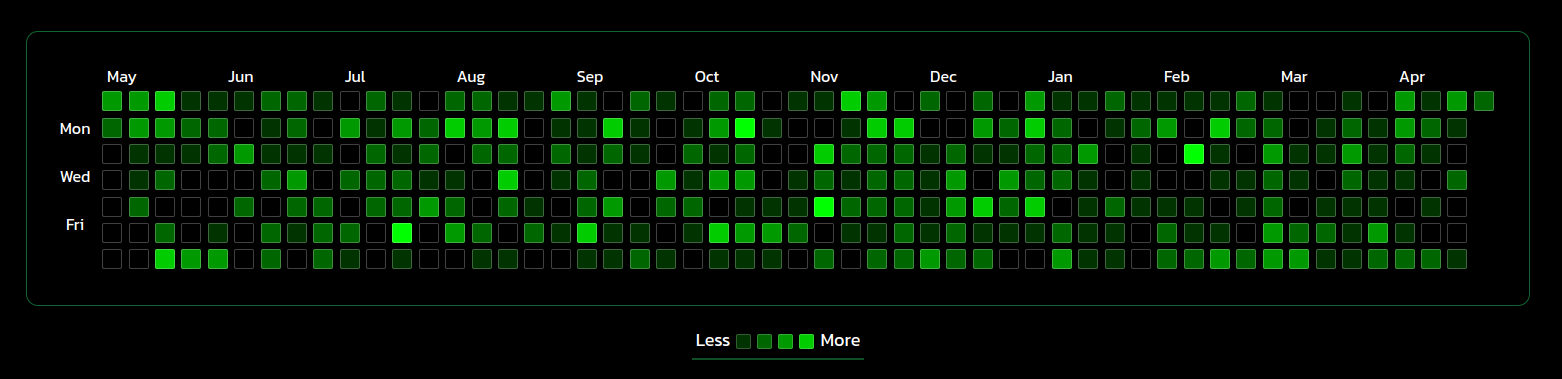Click the darkest legend swatch beside Less
Image resolution: width=1562 pixels, height=379 pixels.
point(743,341)
